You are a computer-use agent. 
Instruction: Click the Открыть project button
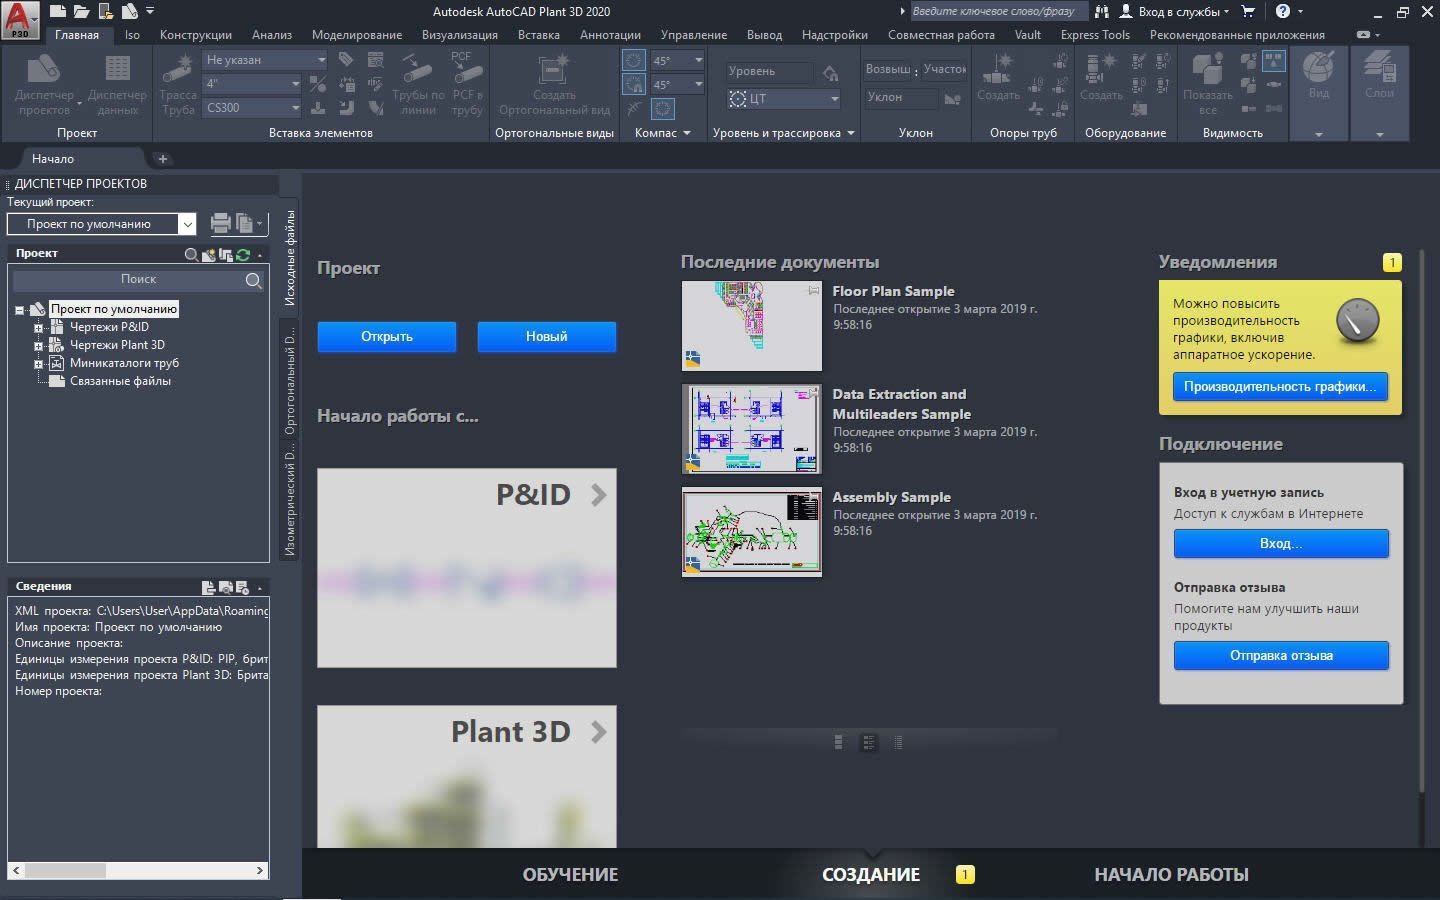387,337
